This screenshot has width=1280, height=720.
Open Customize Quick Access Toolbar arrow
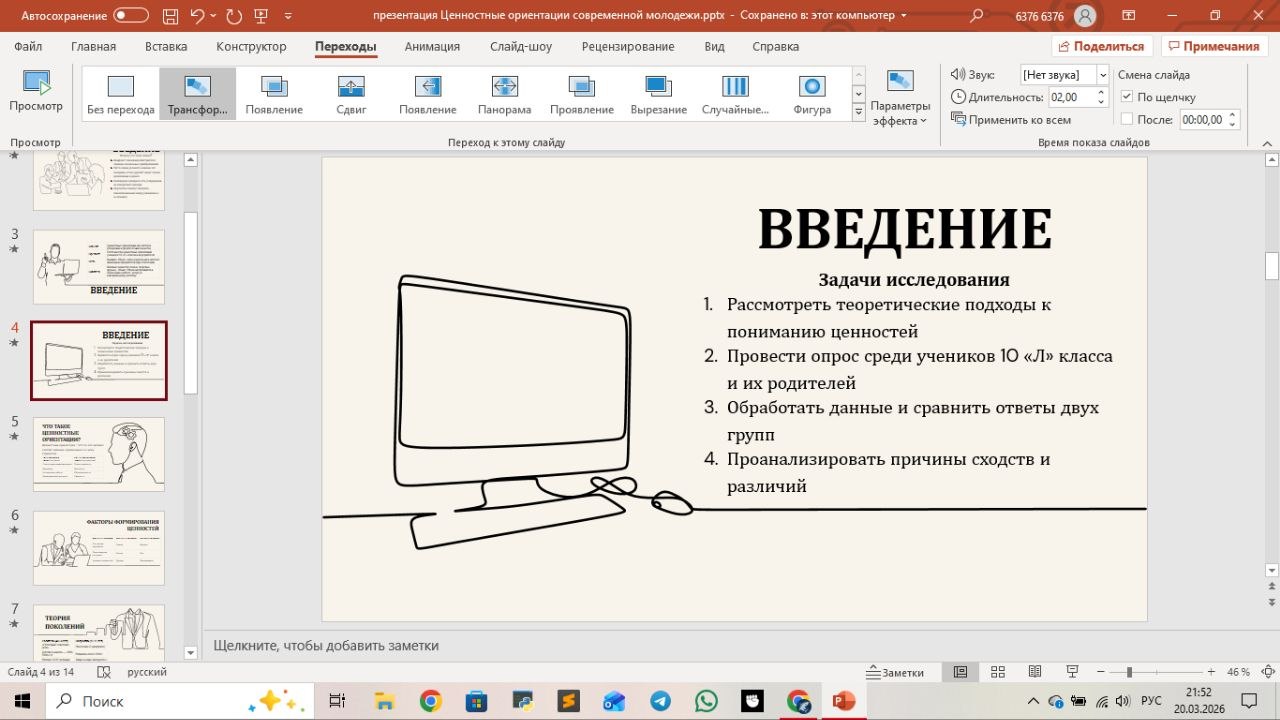[290, 16]
